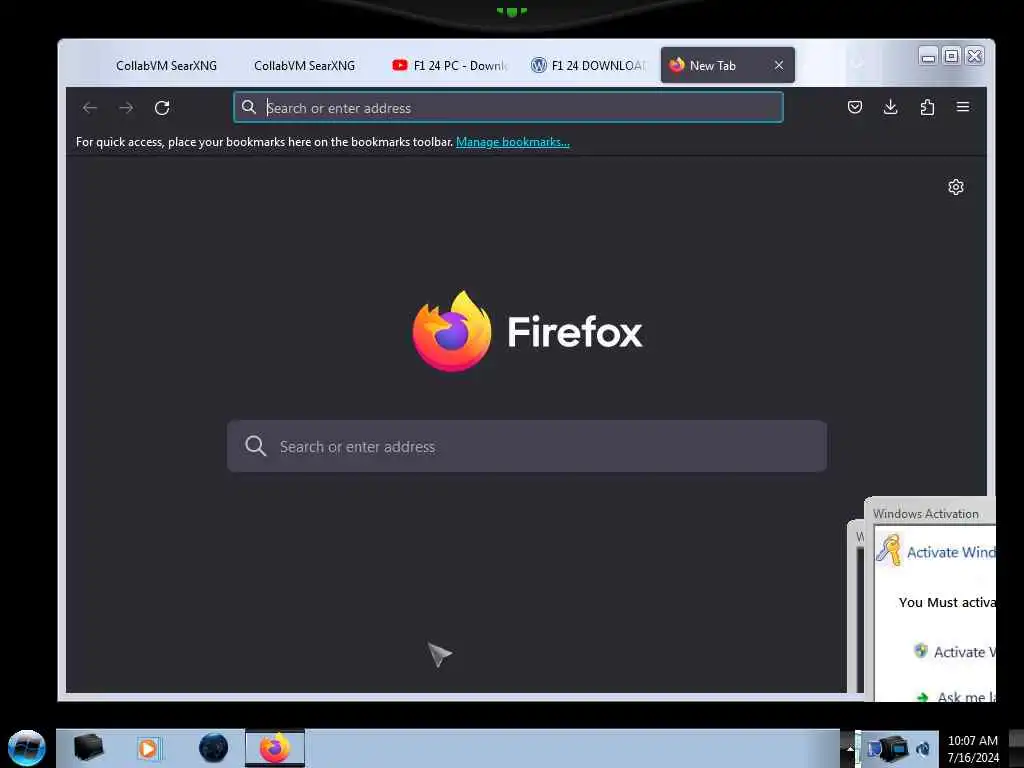Go back using the back arrow

[x=90, y=108]
